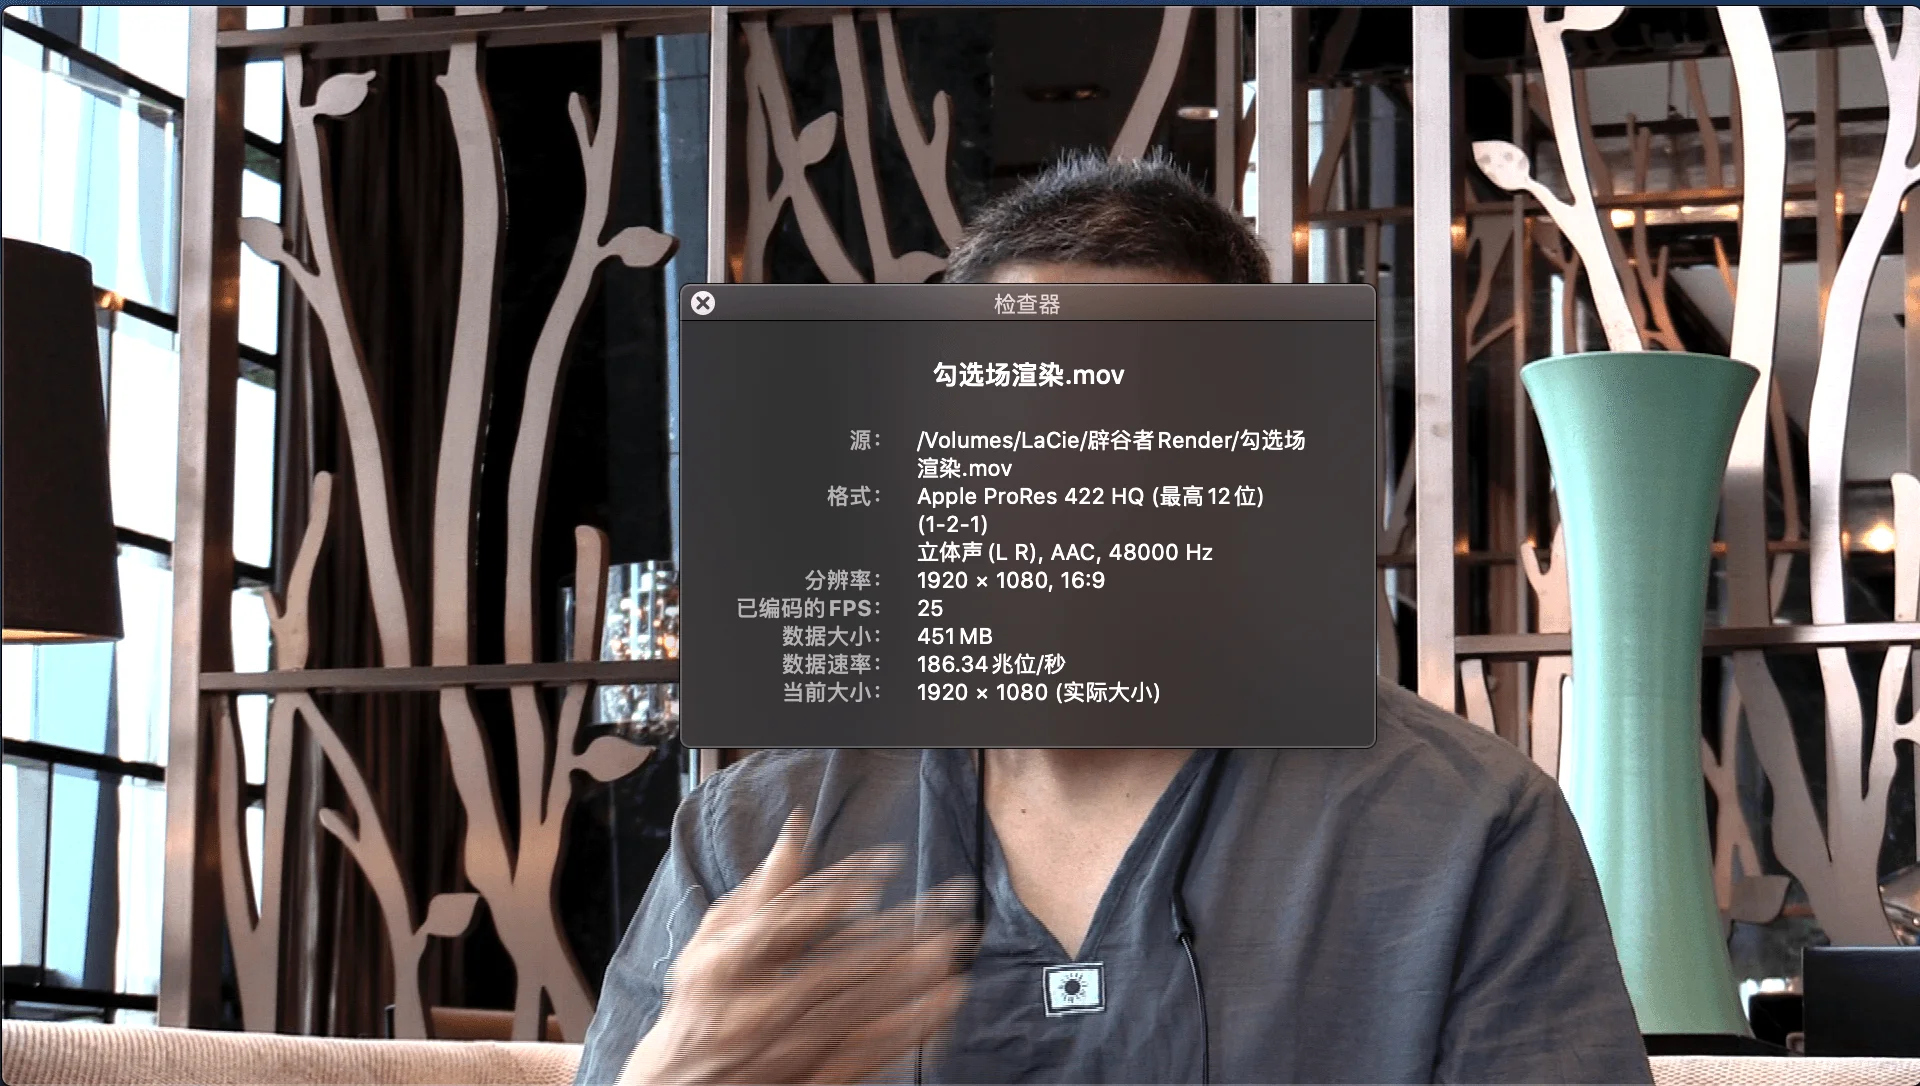Click the resolution value 1920 × 1080, 16:9
This screenshot has height=1086, width=1920.
pos(1011,580)
